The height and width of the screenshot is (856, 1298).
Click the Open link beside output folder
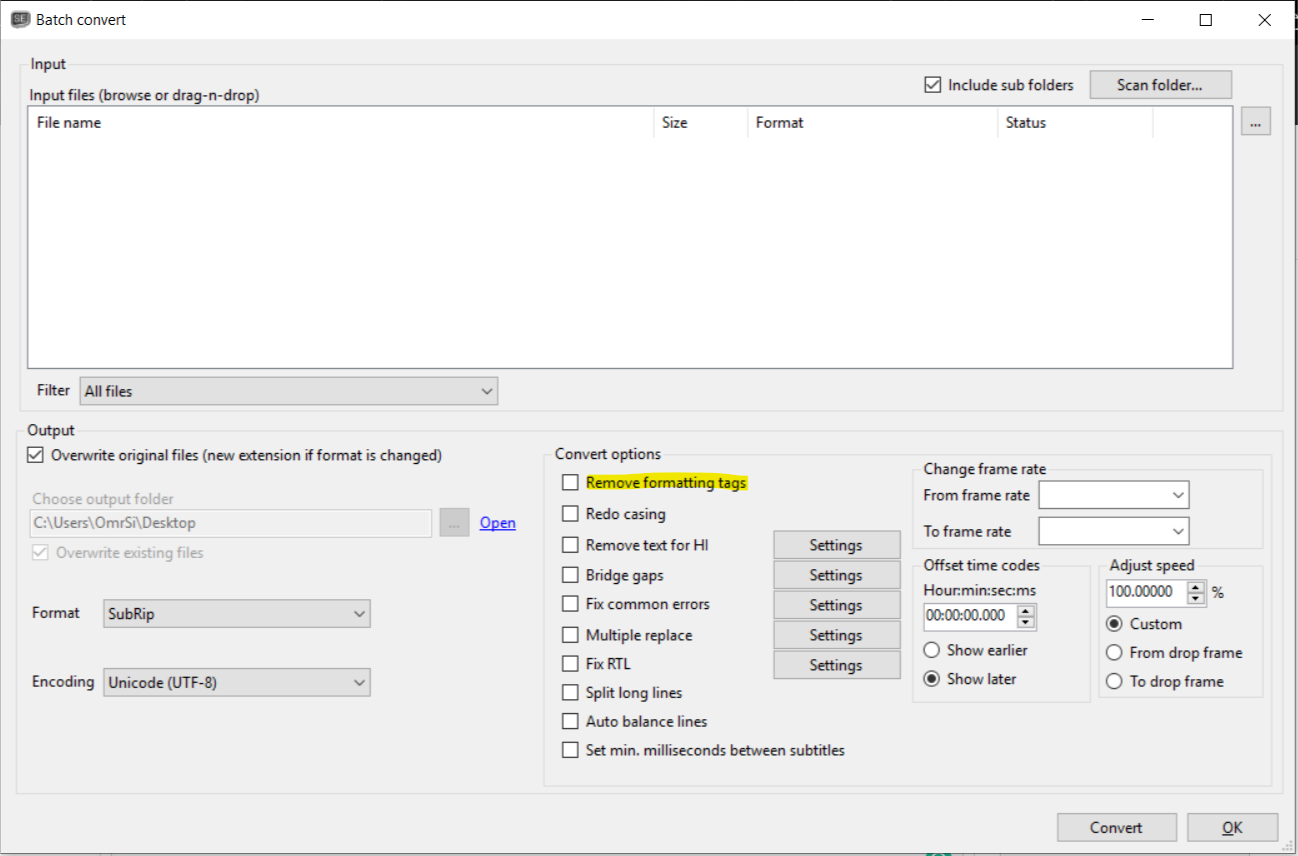click(x=497, y=522)
